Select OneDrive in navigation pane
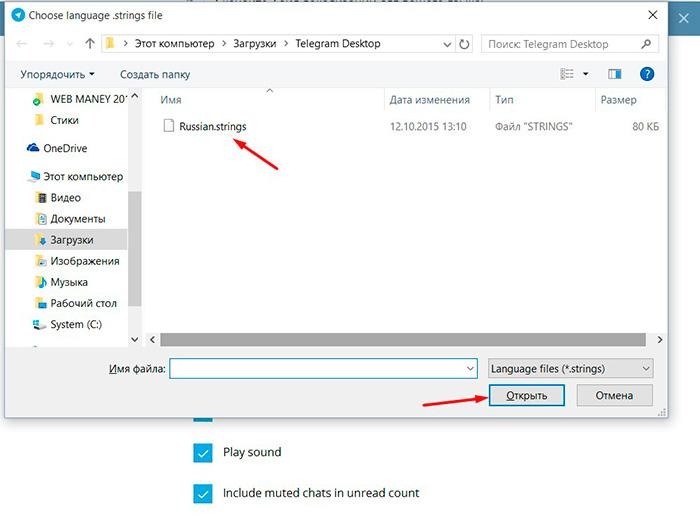The width and height of the screenshot is (700, 528). [57, 148]
